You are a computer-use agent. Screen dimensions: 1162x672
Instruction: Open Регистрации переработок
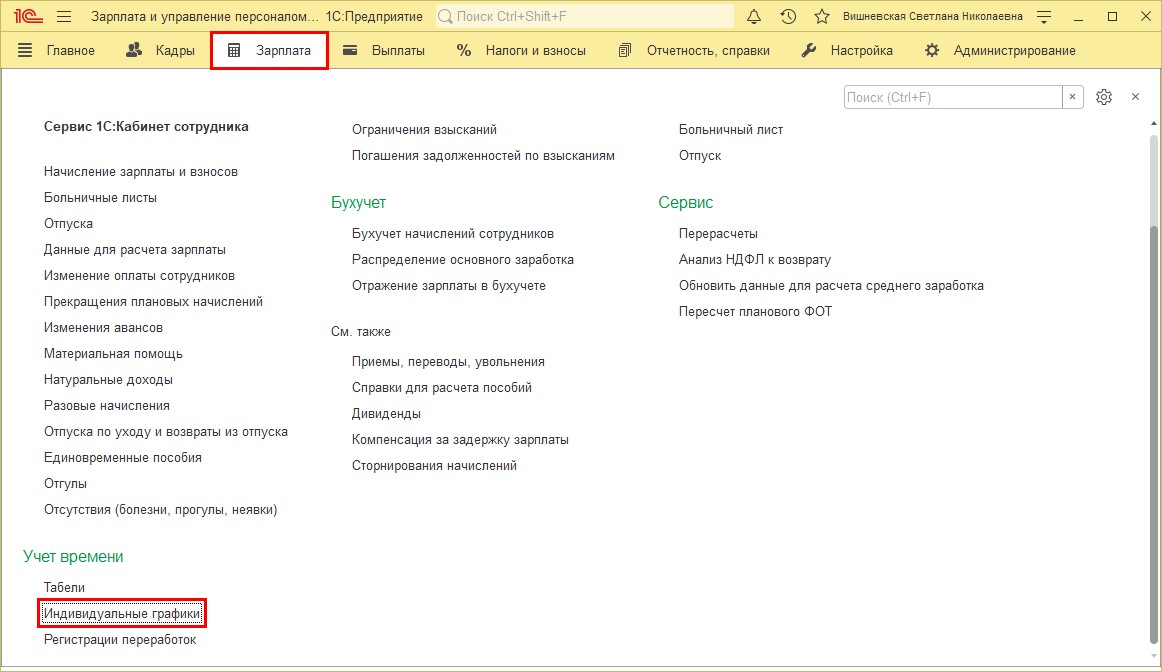click(x=120, y=639)
